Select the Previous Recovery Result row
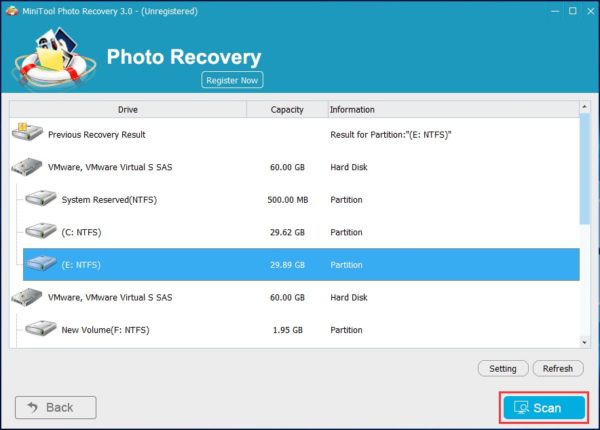This screenshot has height=430, width=600. (x=294, y=135)
